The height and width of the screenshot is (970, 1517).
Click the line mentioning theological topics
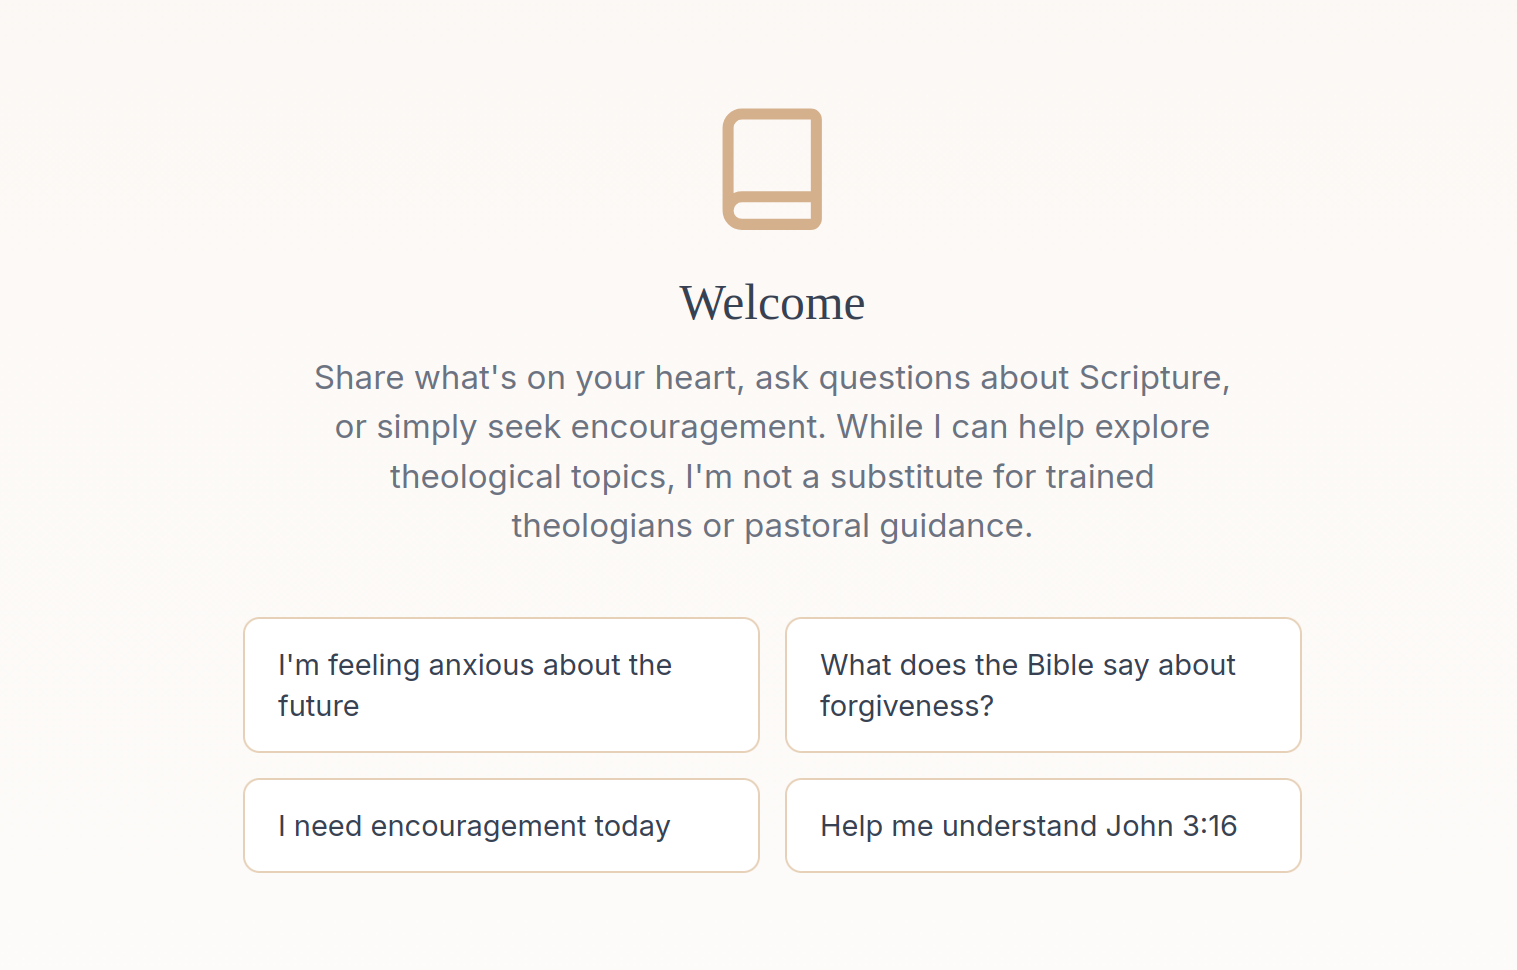[772, 476]
